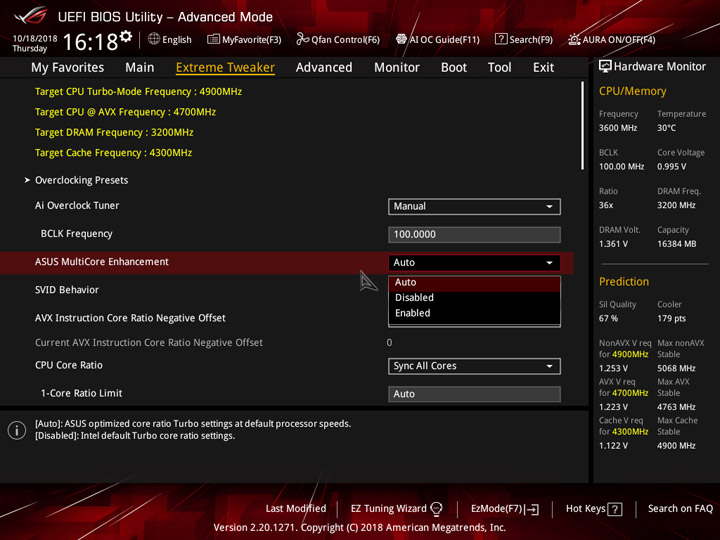The width and height of the screenshot is (720, 540).
Task: Click the Hot Keys question mark icon
Action: pos(615,509)
